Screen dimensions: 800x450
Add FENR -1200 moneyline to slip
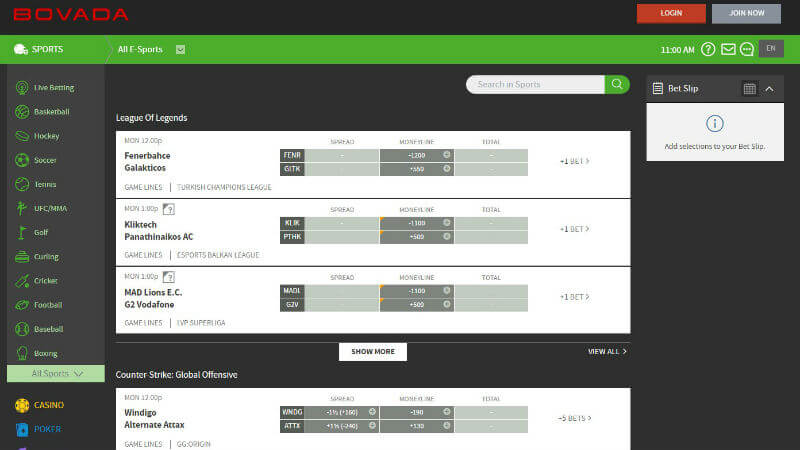coord(417,155)
